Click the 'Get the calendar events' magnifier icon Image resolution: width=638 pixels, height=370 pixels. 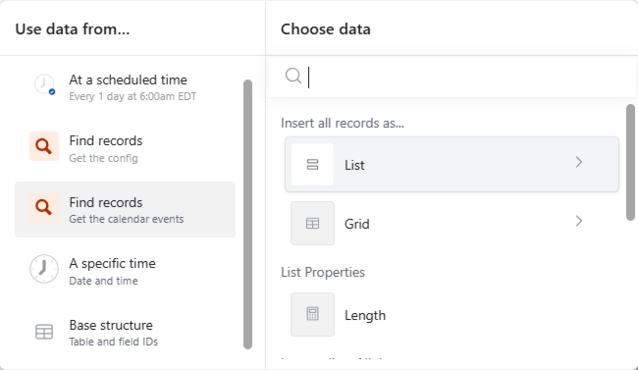click(x=44, y=208)
